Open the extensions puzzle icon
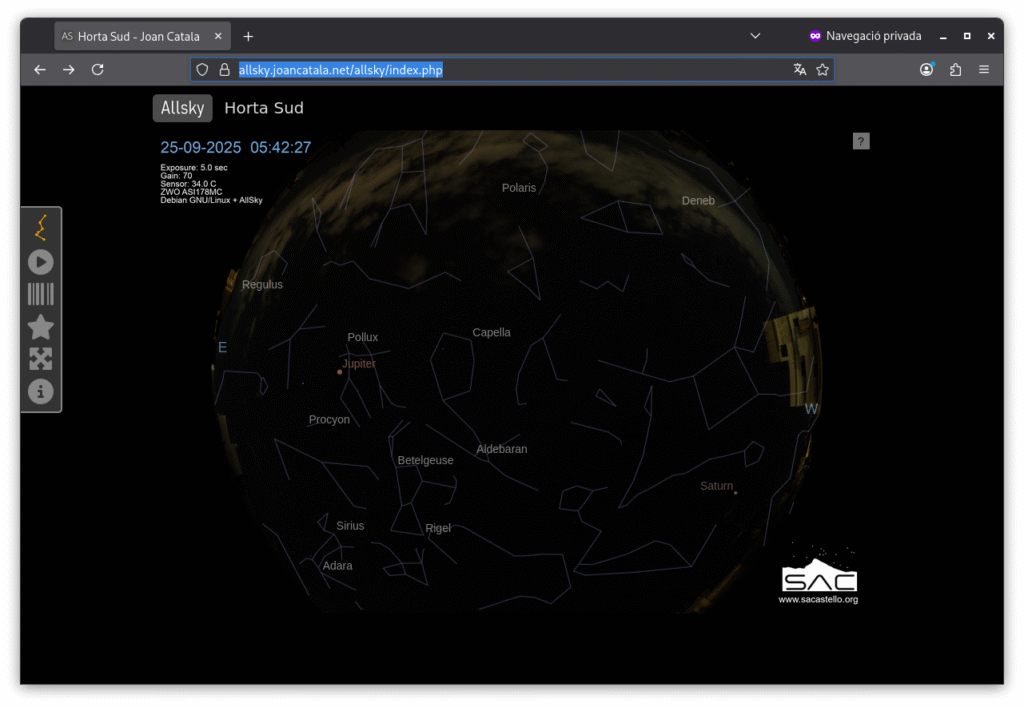Image resolution: width=1024 pixels, height=707 pixels. [955, 70]
